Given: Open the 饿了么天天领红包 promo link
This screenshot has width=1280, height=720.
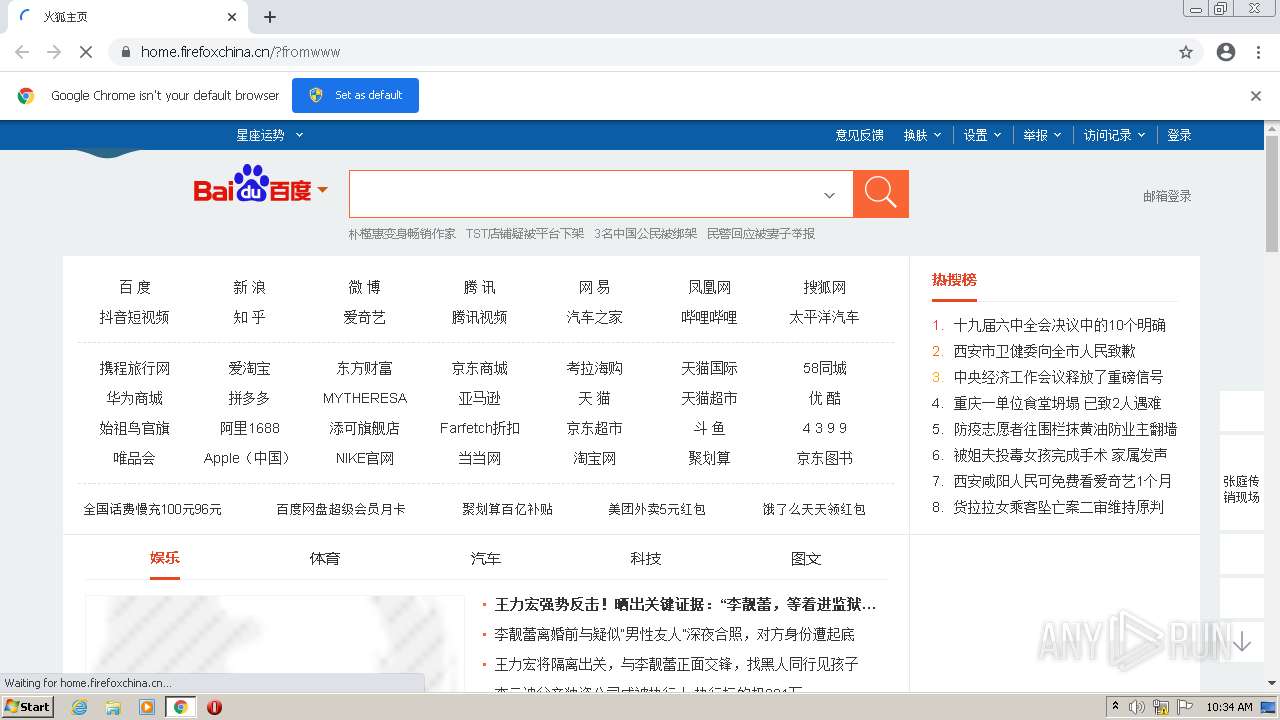Looking at the screenshot, I should (x=814, y=509).
